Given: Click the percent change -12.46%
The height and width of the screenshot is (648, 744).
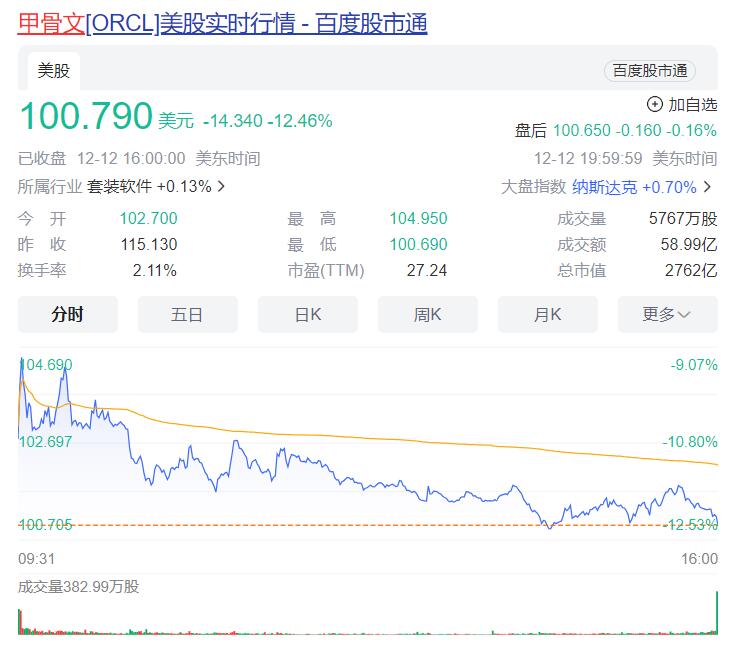Looking at the screenshot, I should (300, 121).
